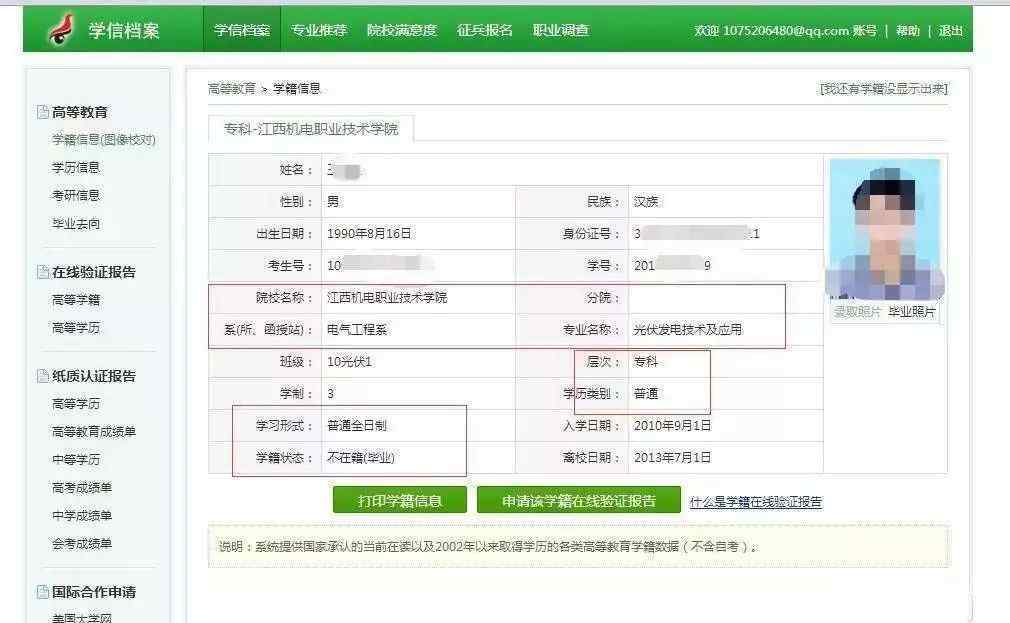Click the 纸质认证报告 sidebar heading
Viewport: 1010px width, 623px height.
94,376
